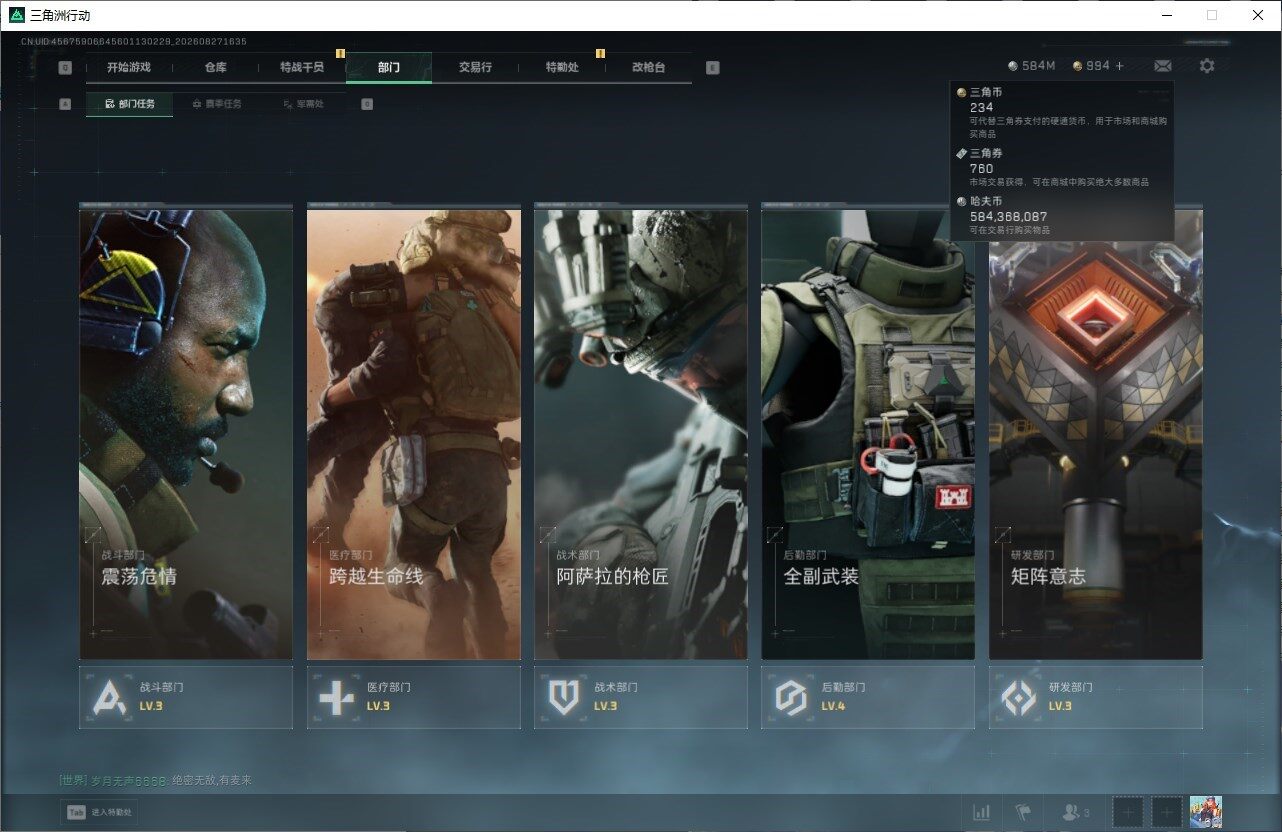Open the 矩阵意志 R&D mission card
This screenshot has width=1282, height=832.
pyautogui.click(x=1096, y=432)
